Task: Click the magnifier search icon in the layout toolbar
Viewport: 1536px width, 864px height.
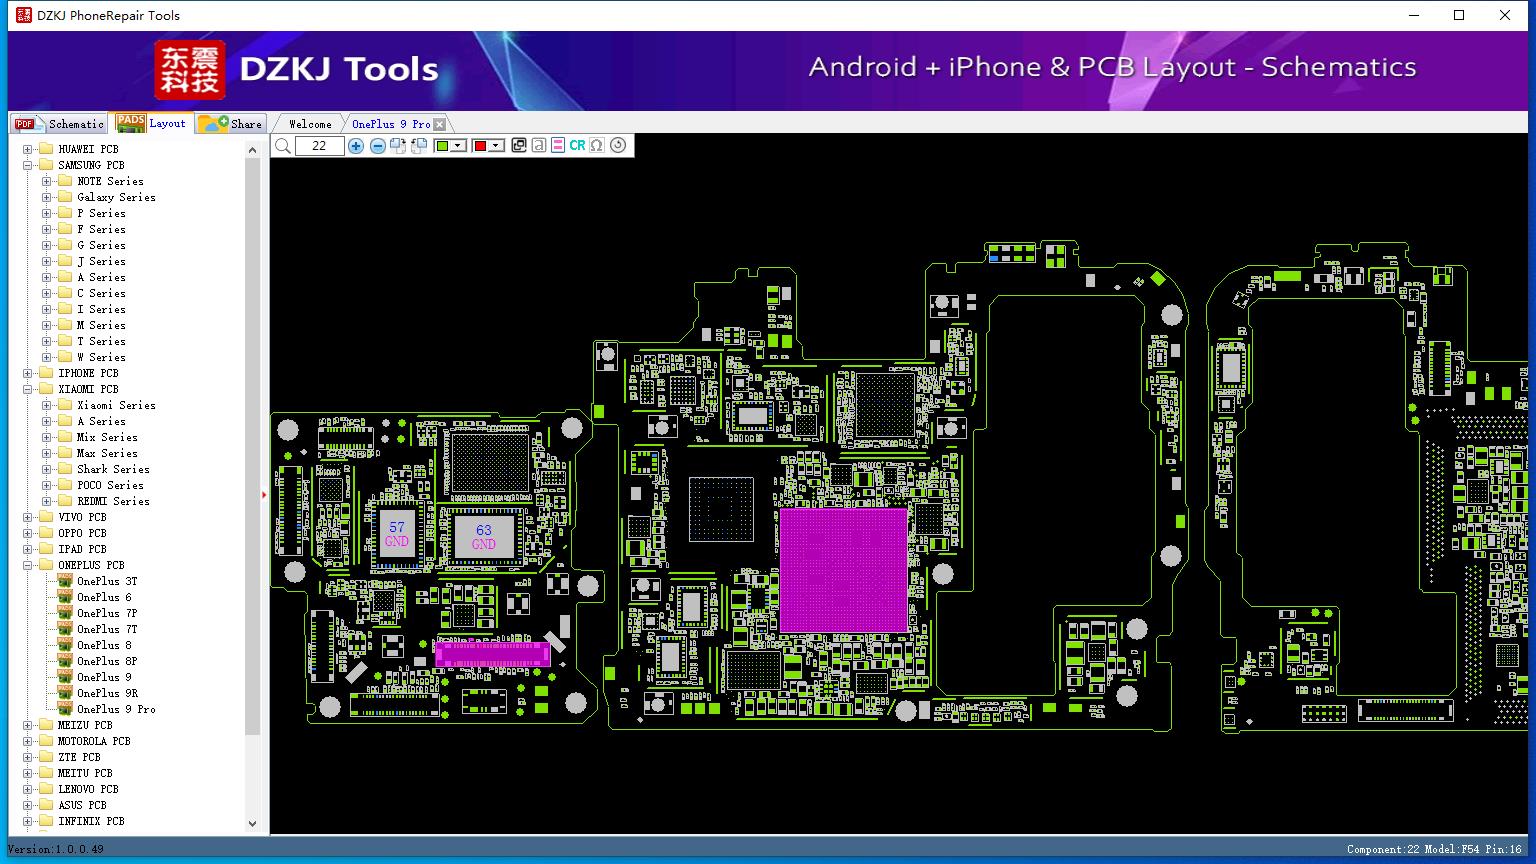Action: click(283, 146)
